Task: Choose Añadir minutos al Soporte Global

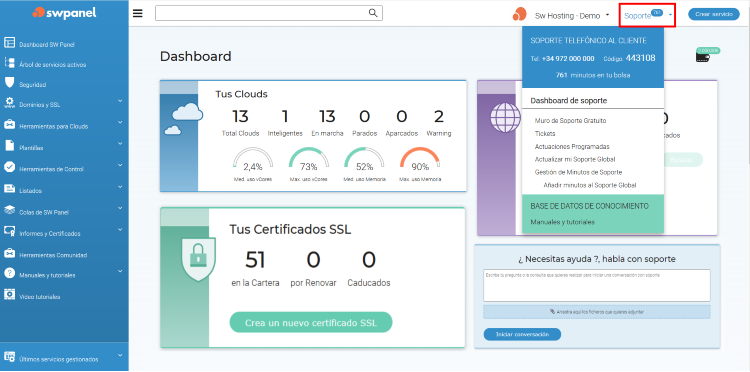Action: tap(590, 185)
